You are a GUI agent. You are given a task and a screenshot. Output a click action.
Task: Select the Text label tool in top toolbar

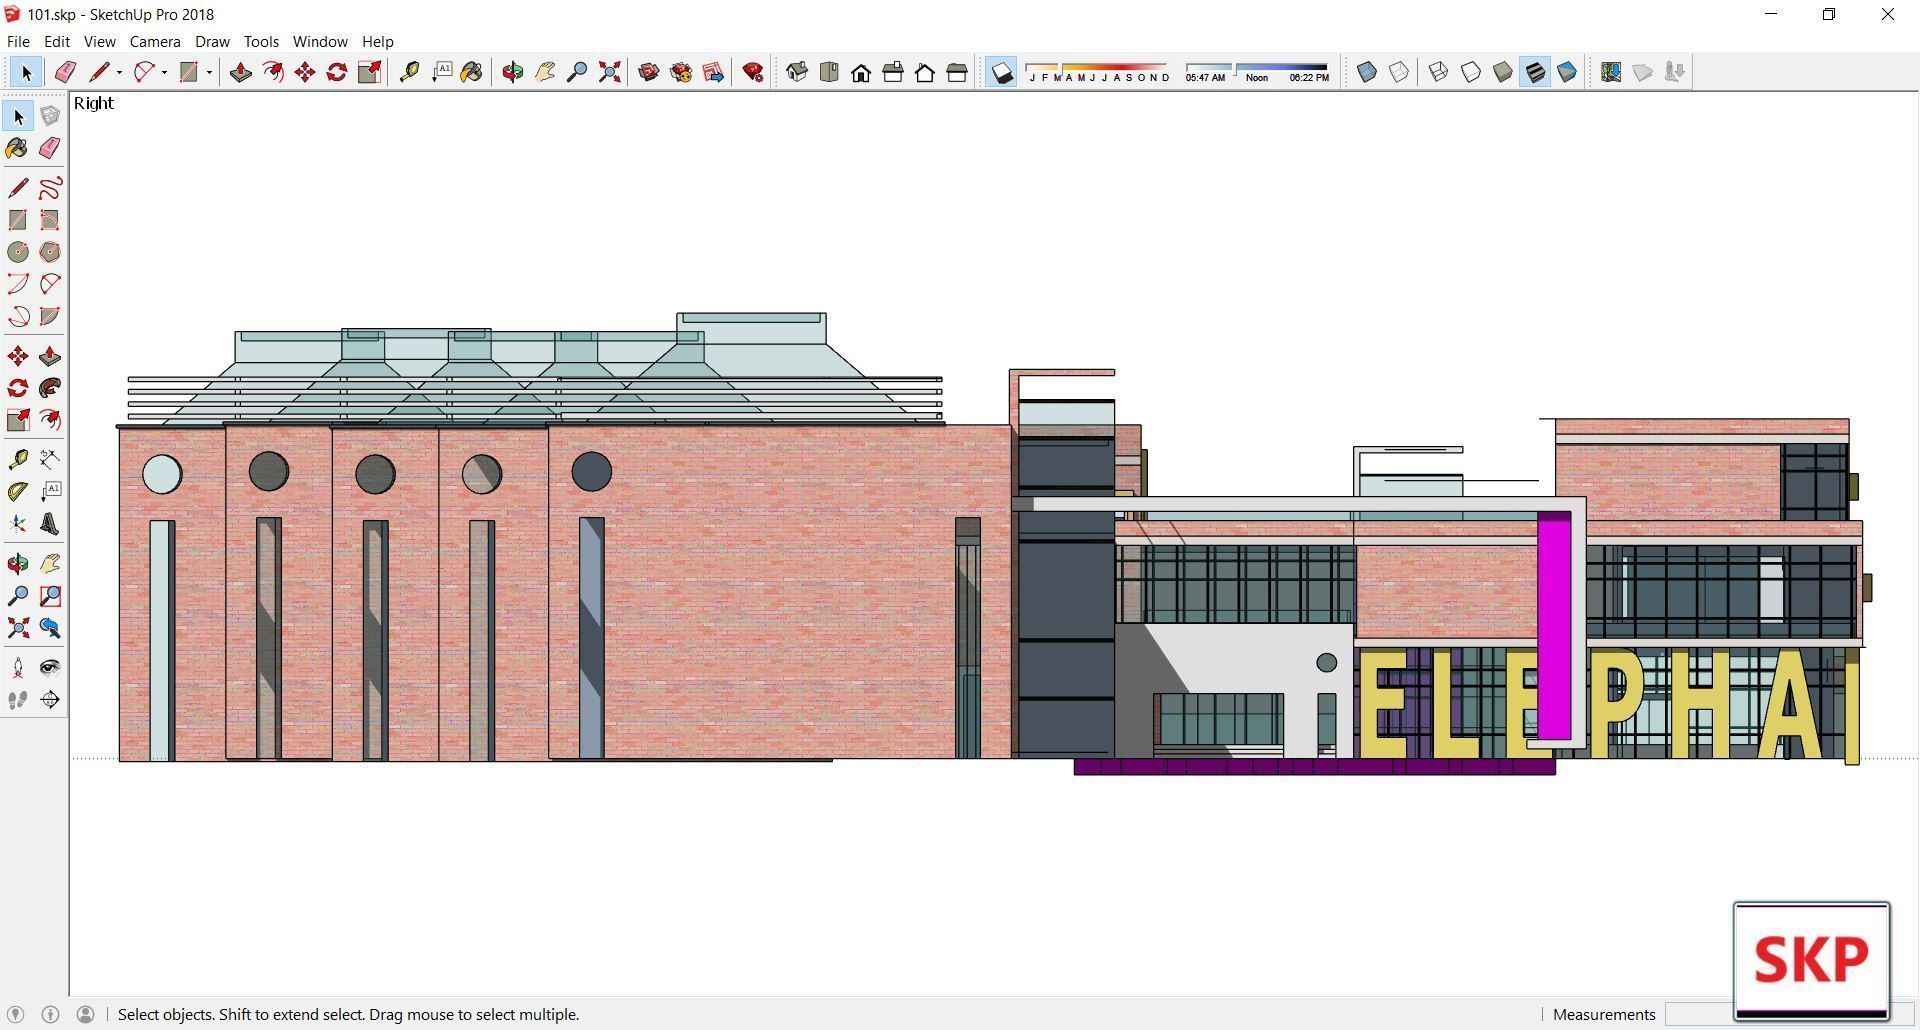(x=441, y=72)
